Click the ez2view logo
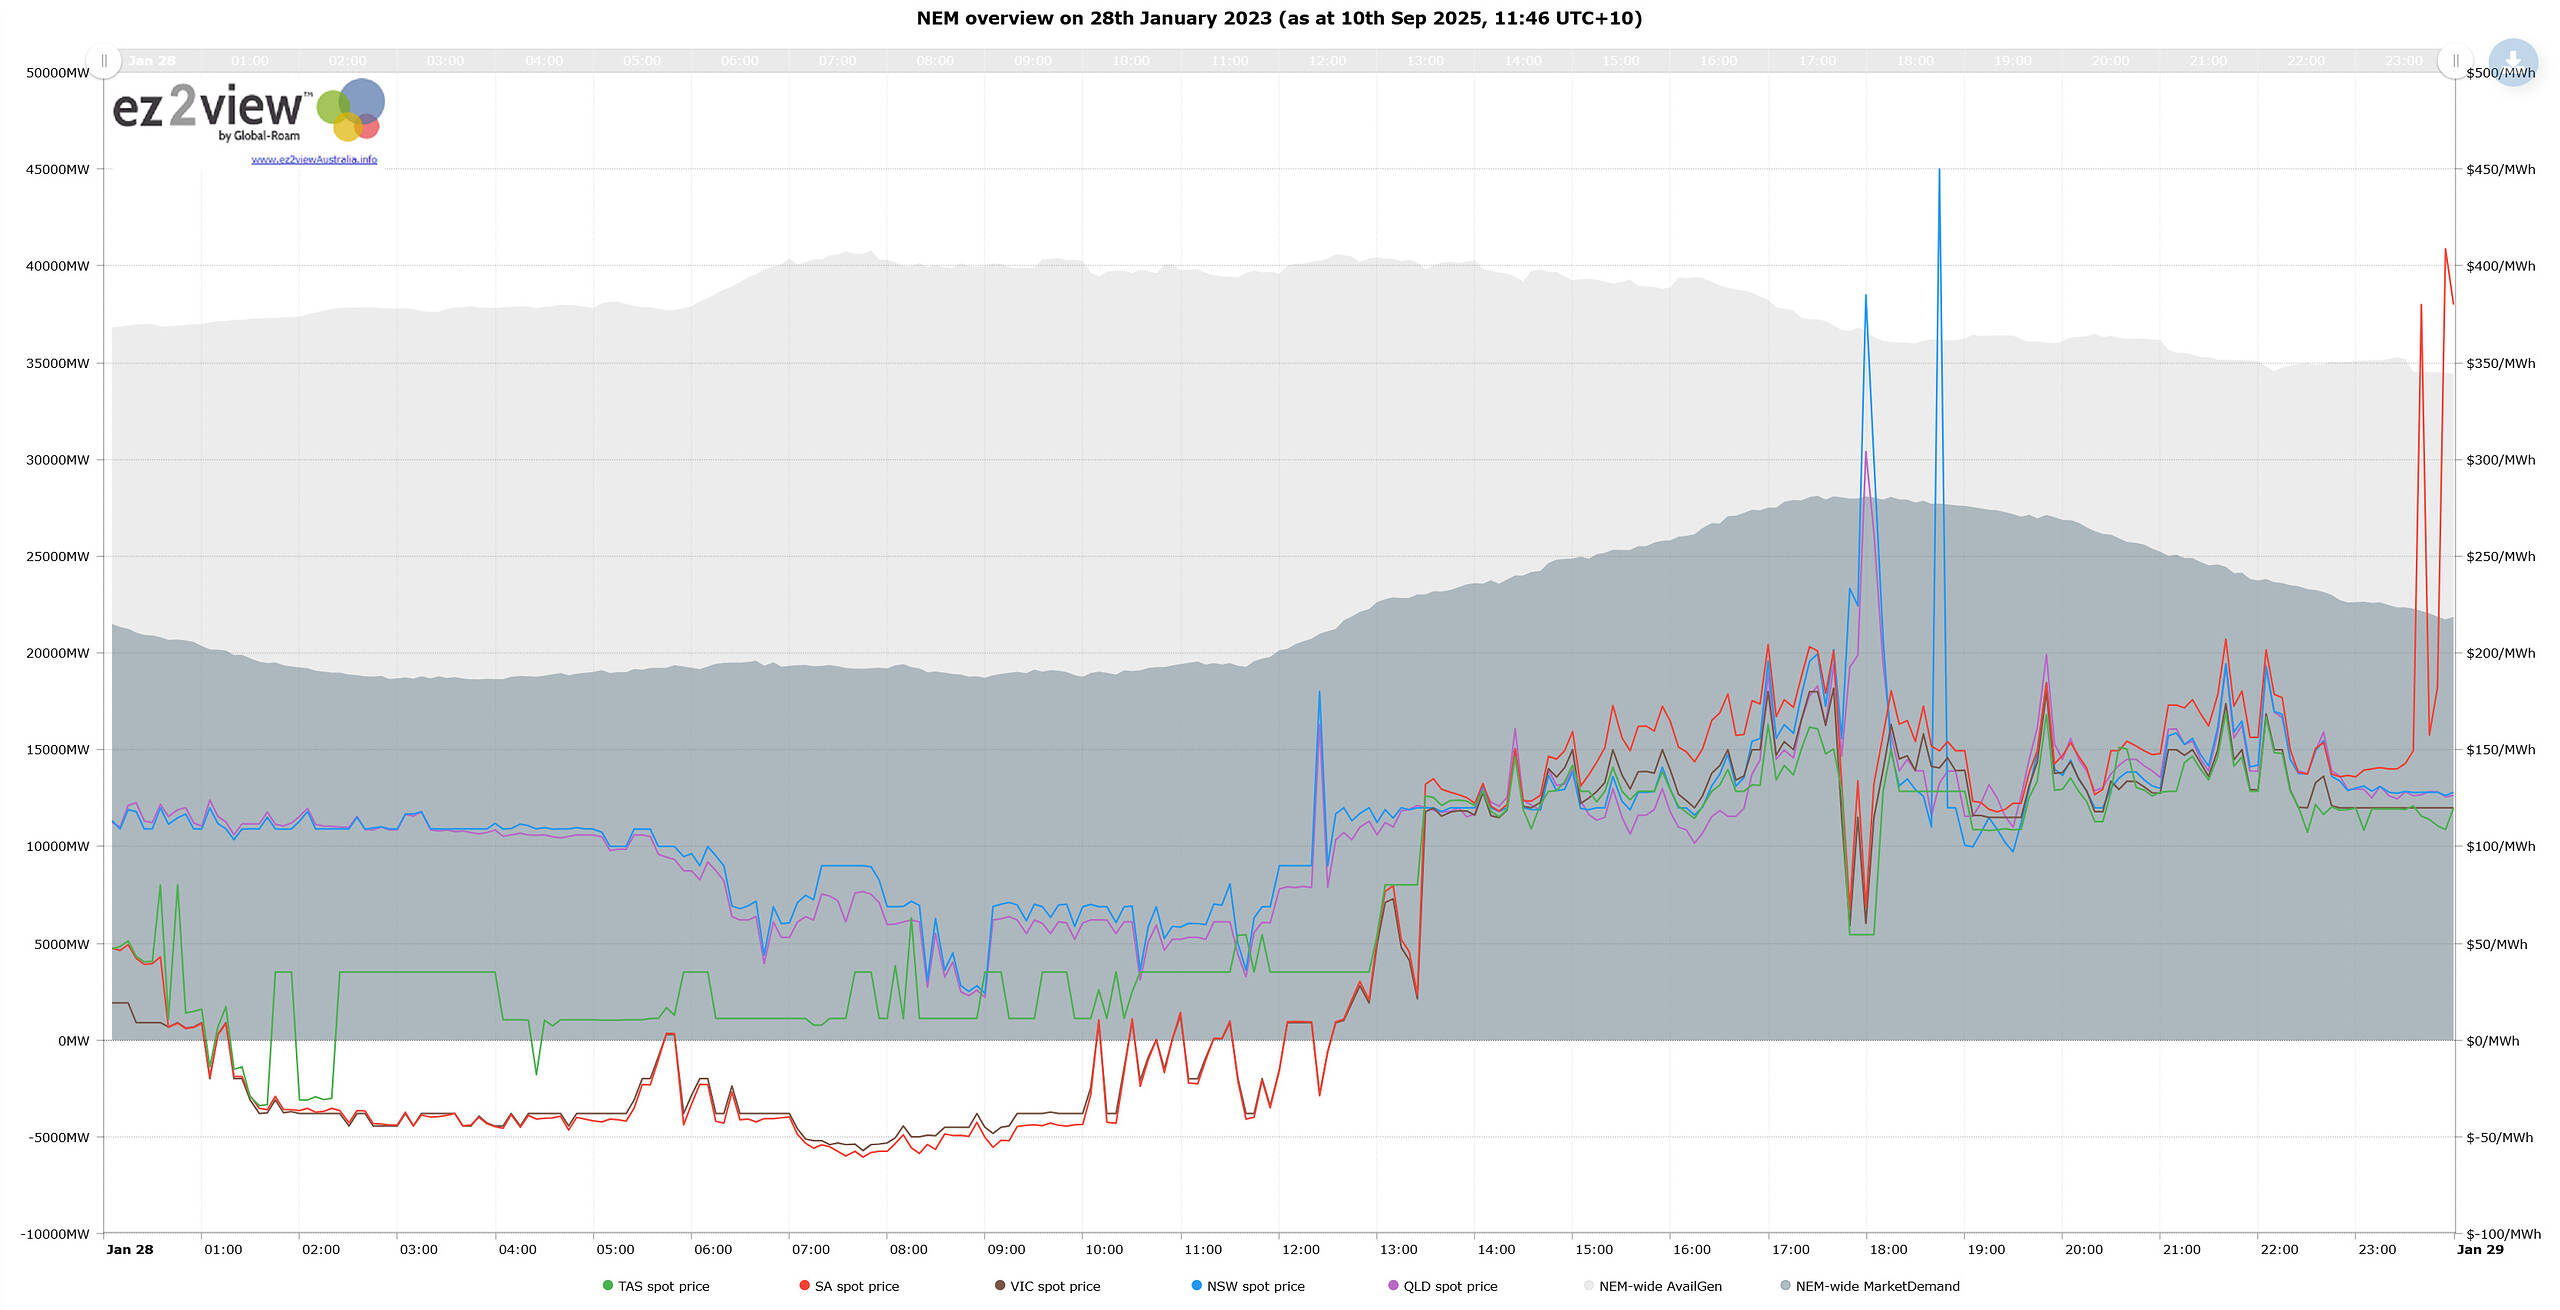2560x1310 pixels. point(248,111)
